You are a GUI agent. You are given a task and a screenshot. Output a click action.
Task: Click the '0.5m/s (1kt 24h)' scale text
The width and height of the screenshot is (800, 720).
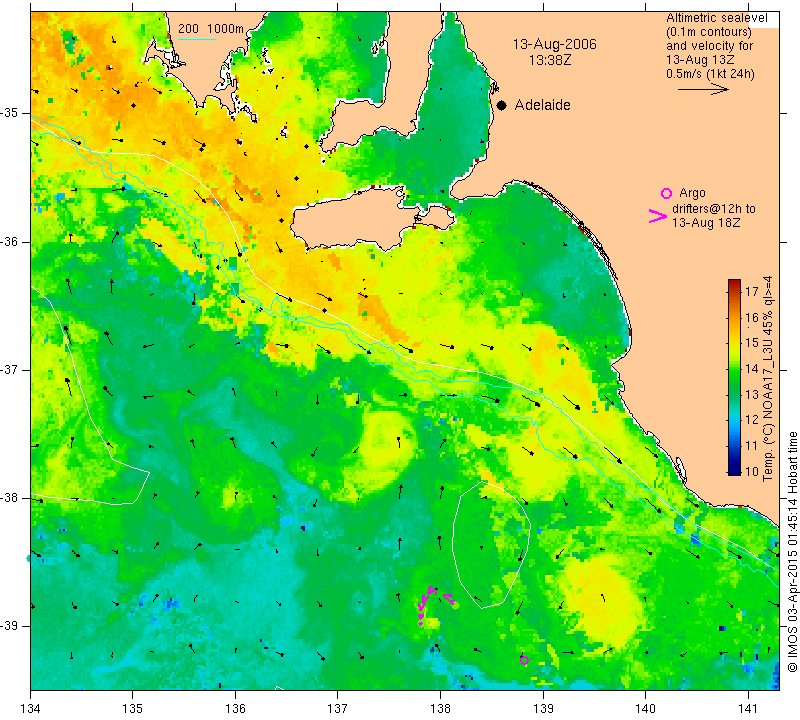(x=710, y=74)
